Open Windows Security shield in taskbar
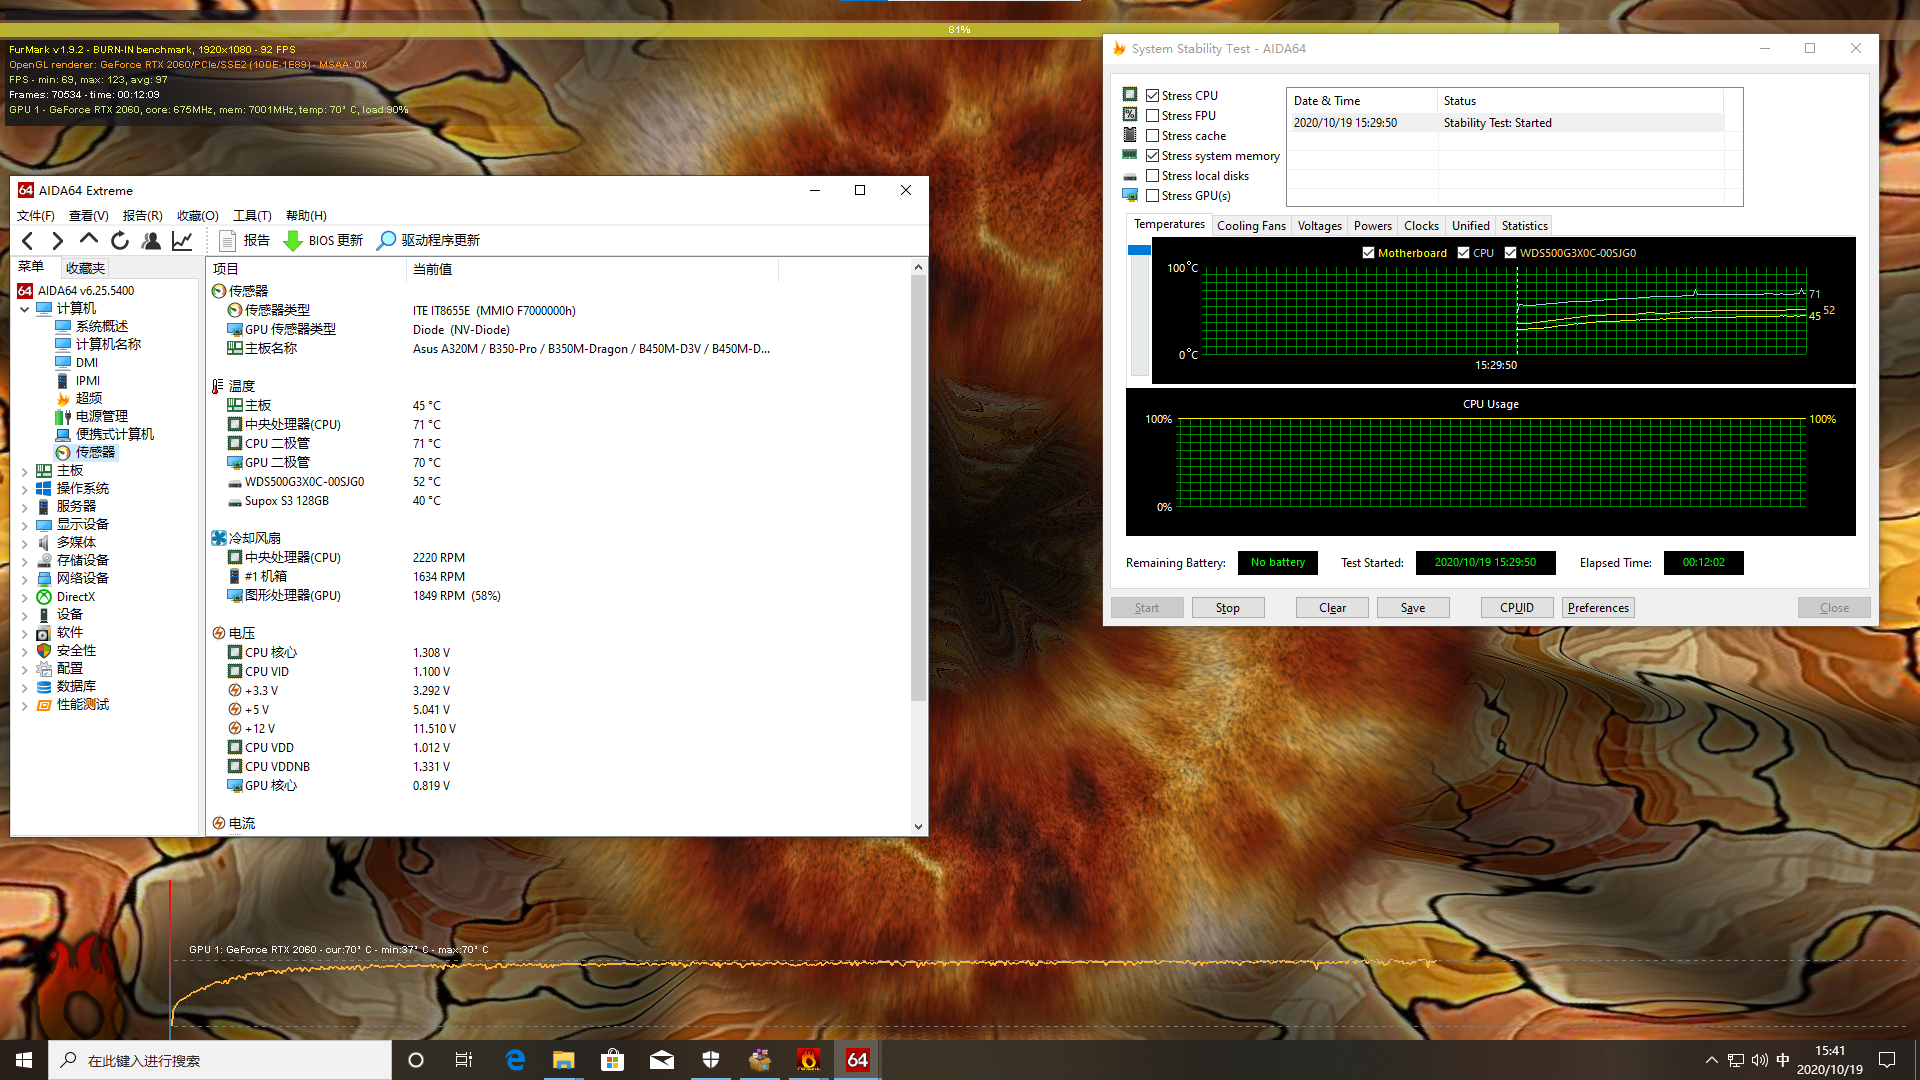This screenshot has height=1080, width=1920. pyautogui.click(x=711, y=1060)
